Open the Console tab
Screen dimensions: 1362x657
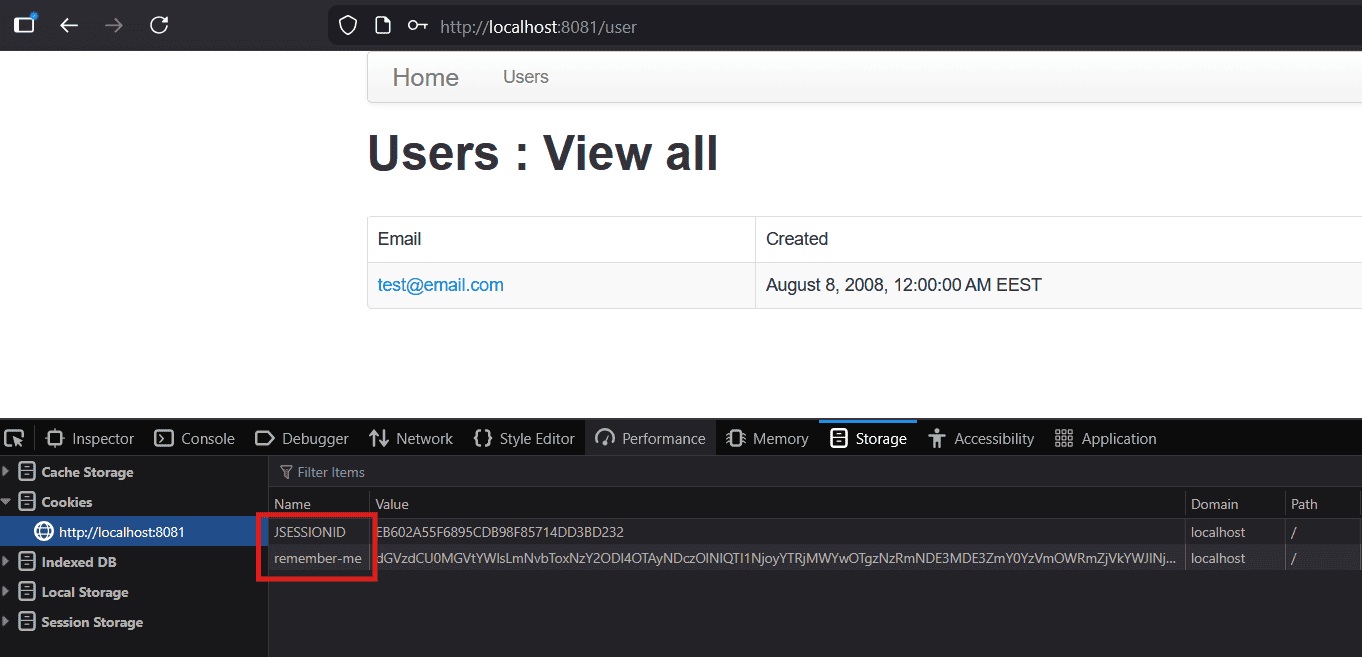pos(195,438)
